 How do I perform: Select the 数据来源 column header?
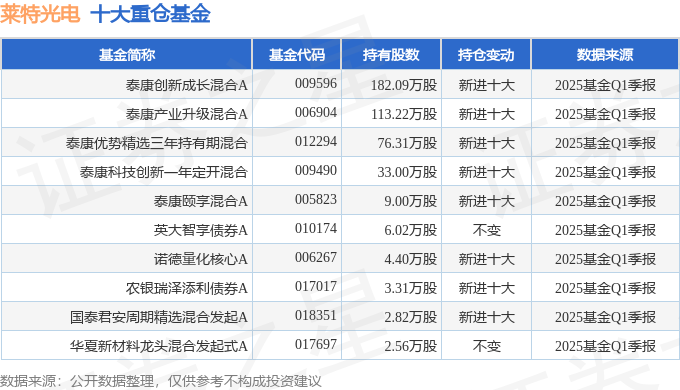tap(605, 55)
